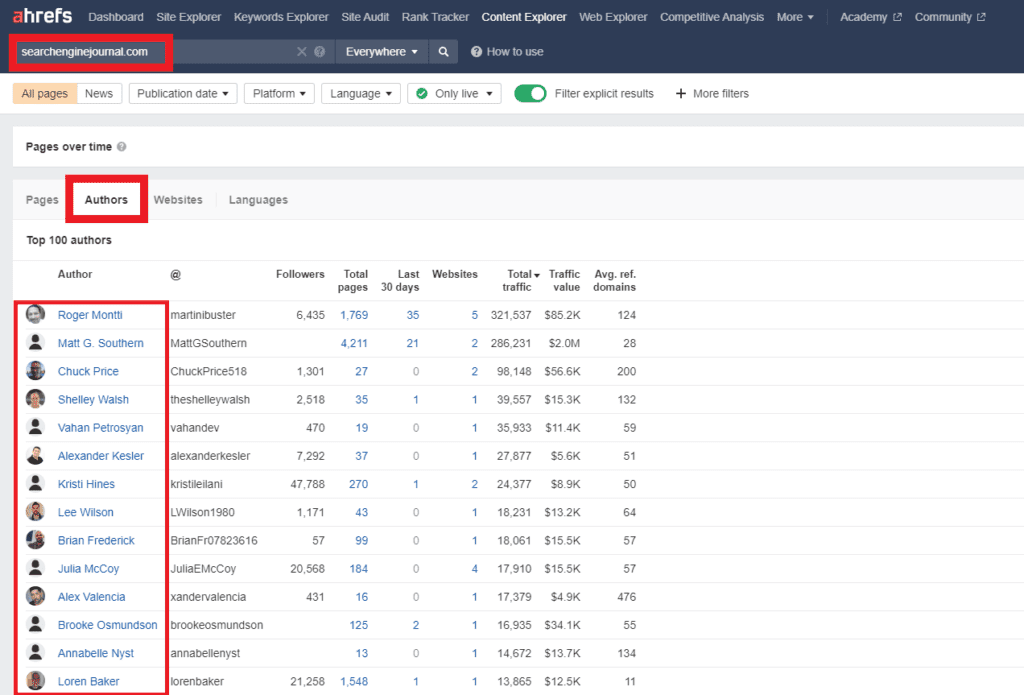Open Roger Montti author link
Screen dimensions: 1024x695
(90, 315)
